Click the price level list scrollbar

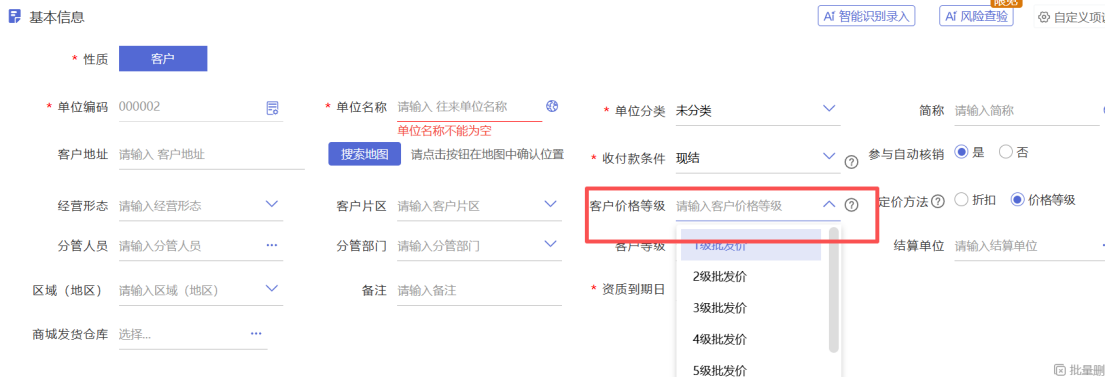(834, 290)
